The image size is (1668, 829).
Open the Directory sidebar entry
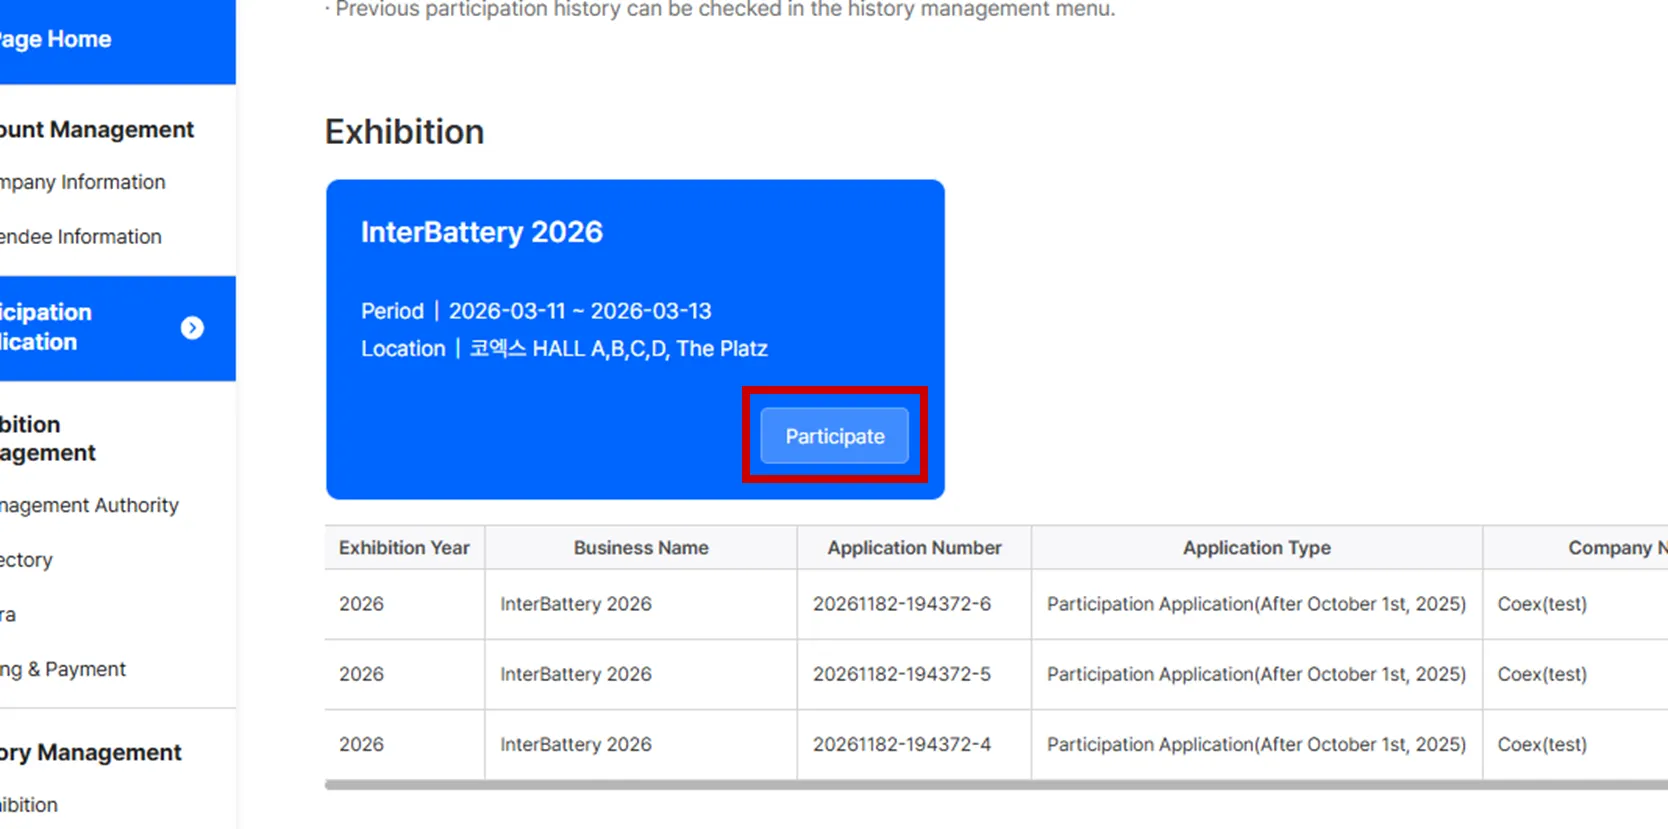pos(26,560)
